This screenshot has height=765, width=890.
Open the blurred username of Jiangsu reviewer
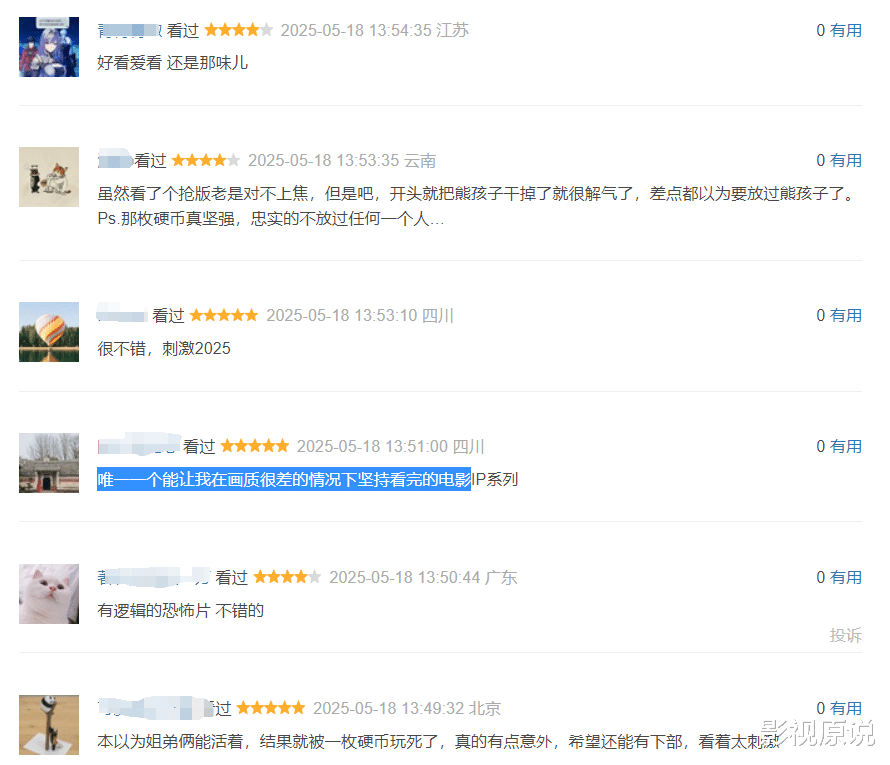[x=129, y=31]
